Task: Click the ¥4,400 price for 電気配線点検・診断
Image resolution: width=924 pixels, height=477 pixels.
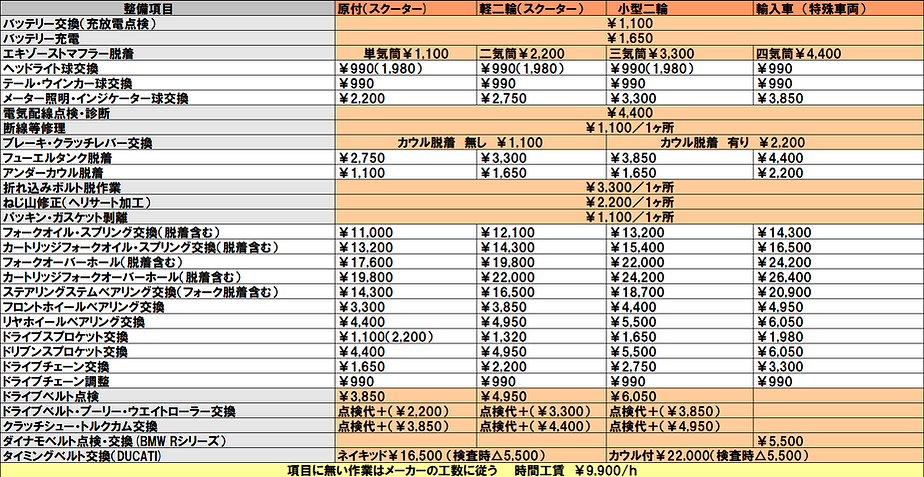Action: click(629, 113)
